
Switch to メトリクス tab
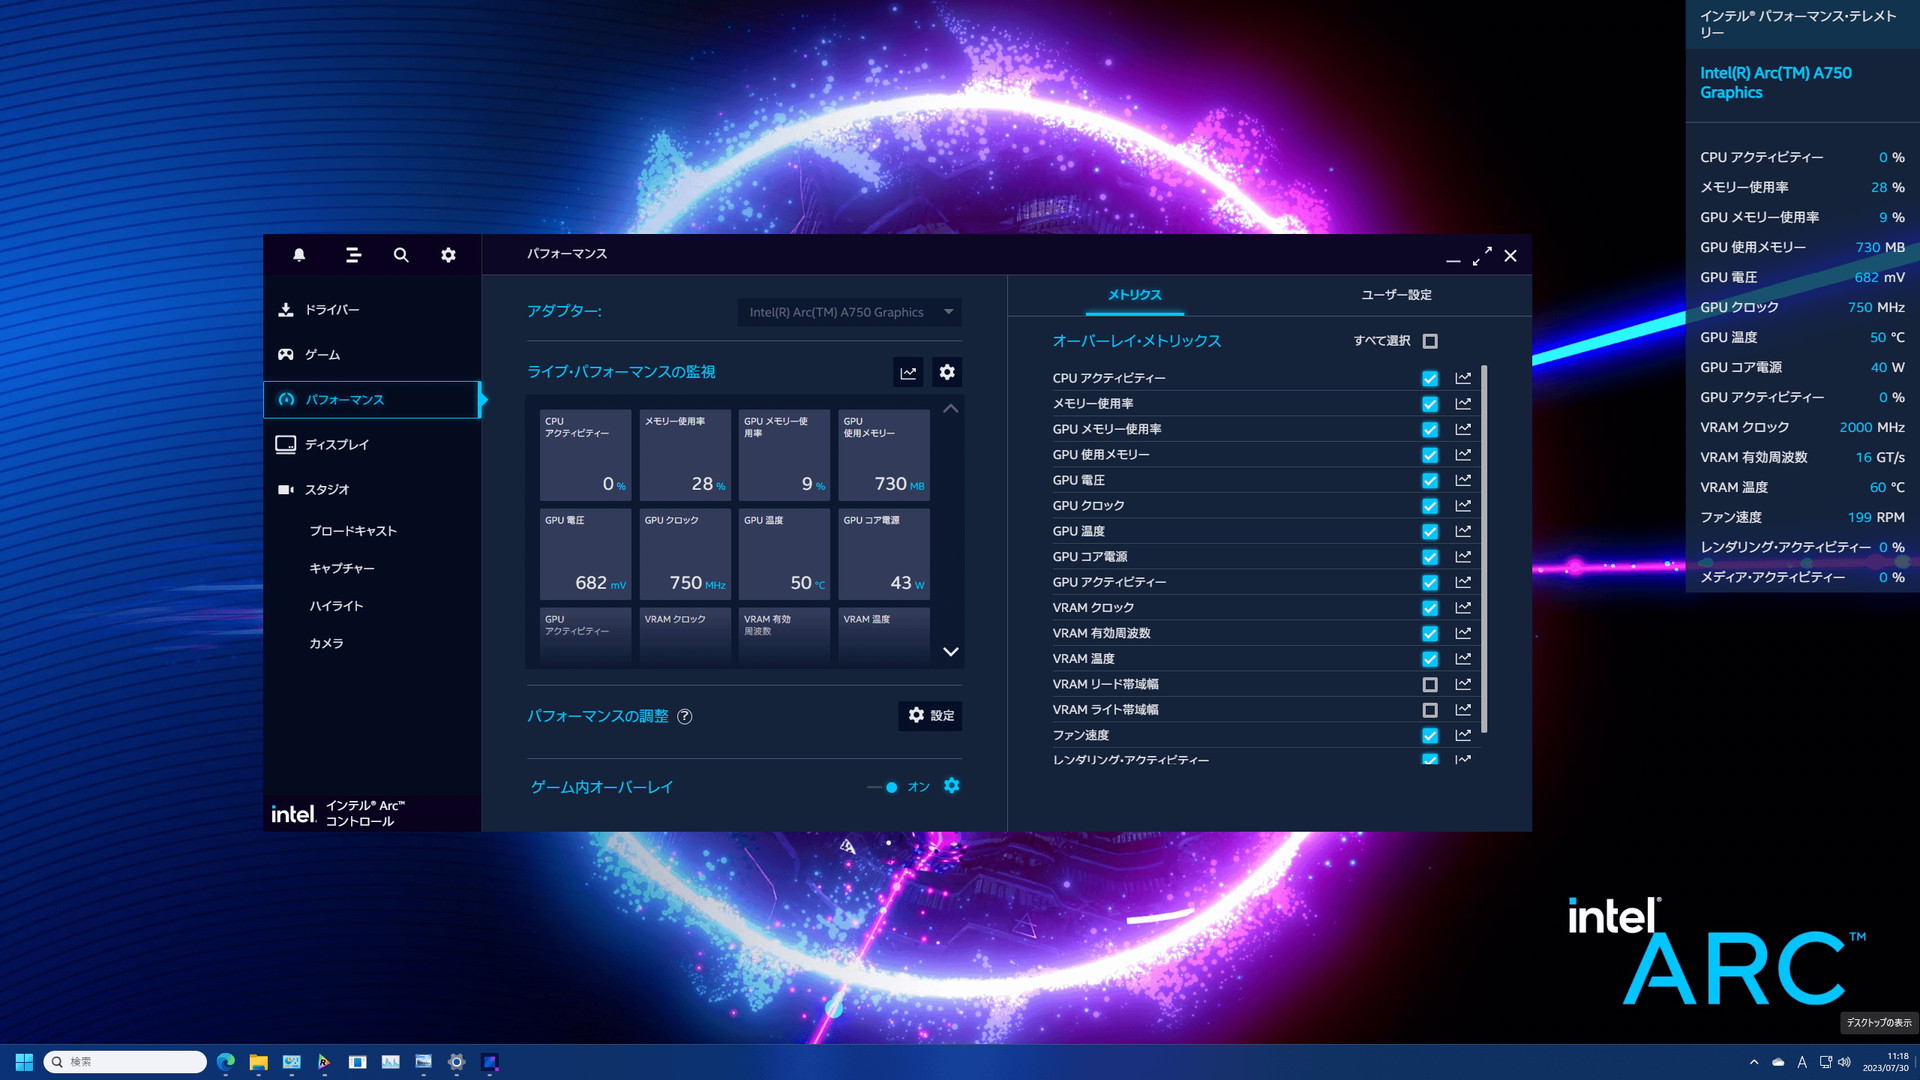[1134, 295]
